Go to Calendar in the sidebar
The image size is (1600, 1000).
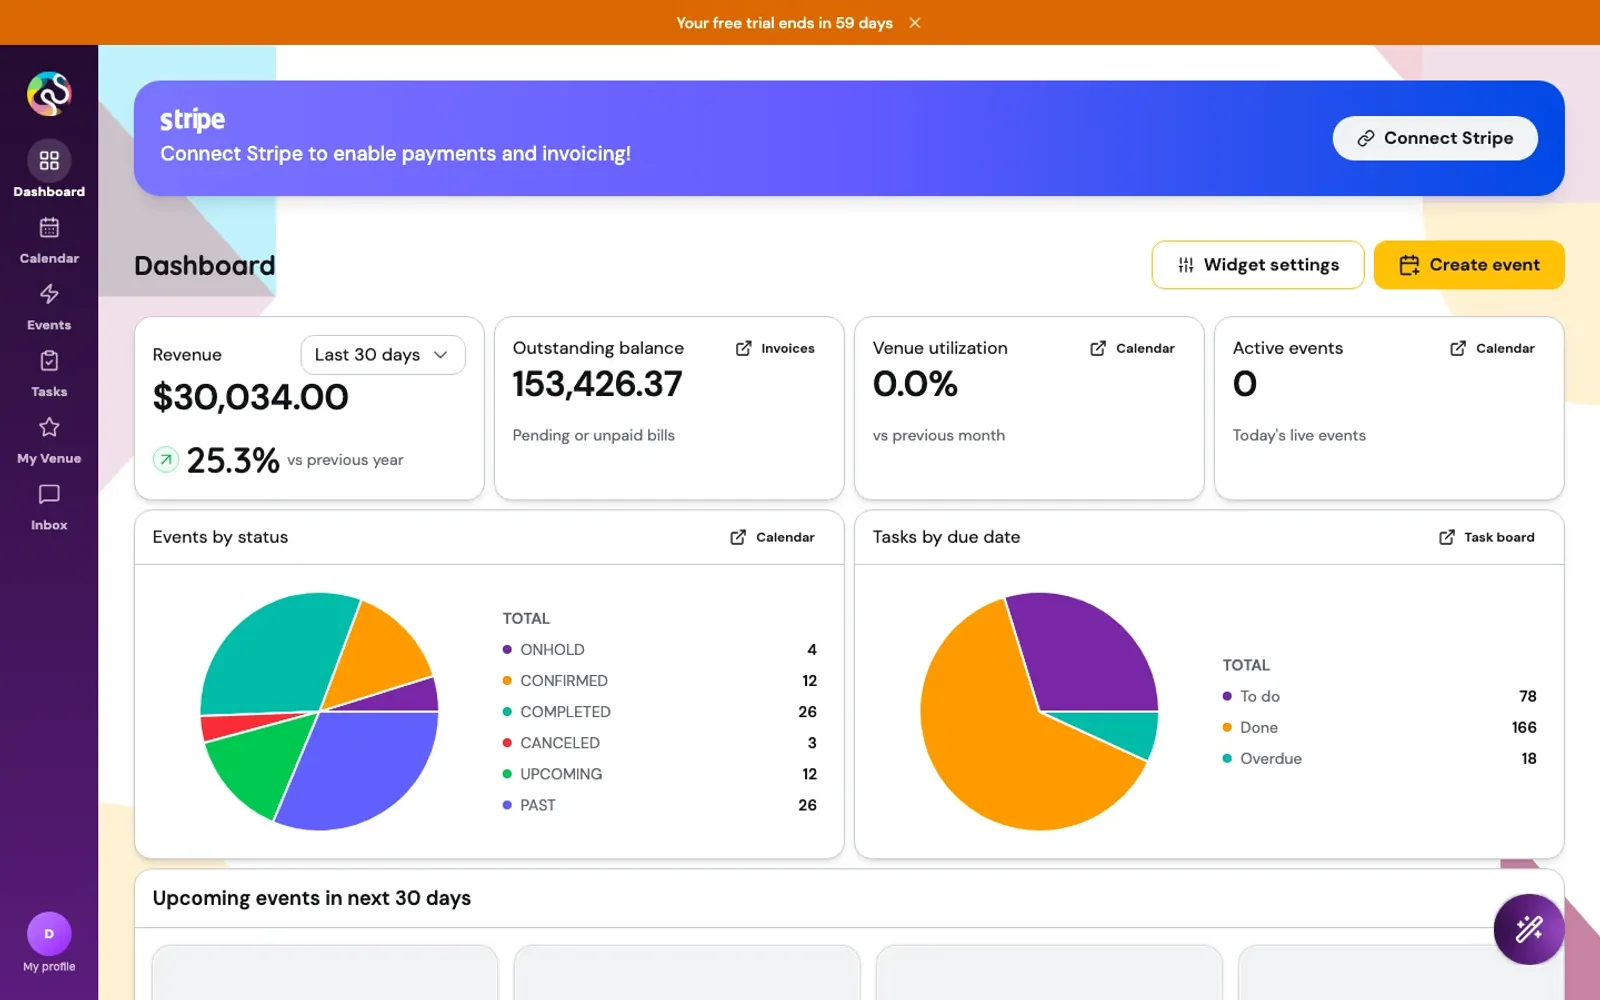(49, 240)
